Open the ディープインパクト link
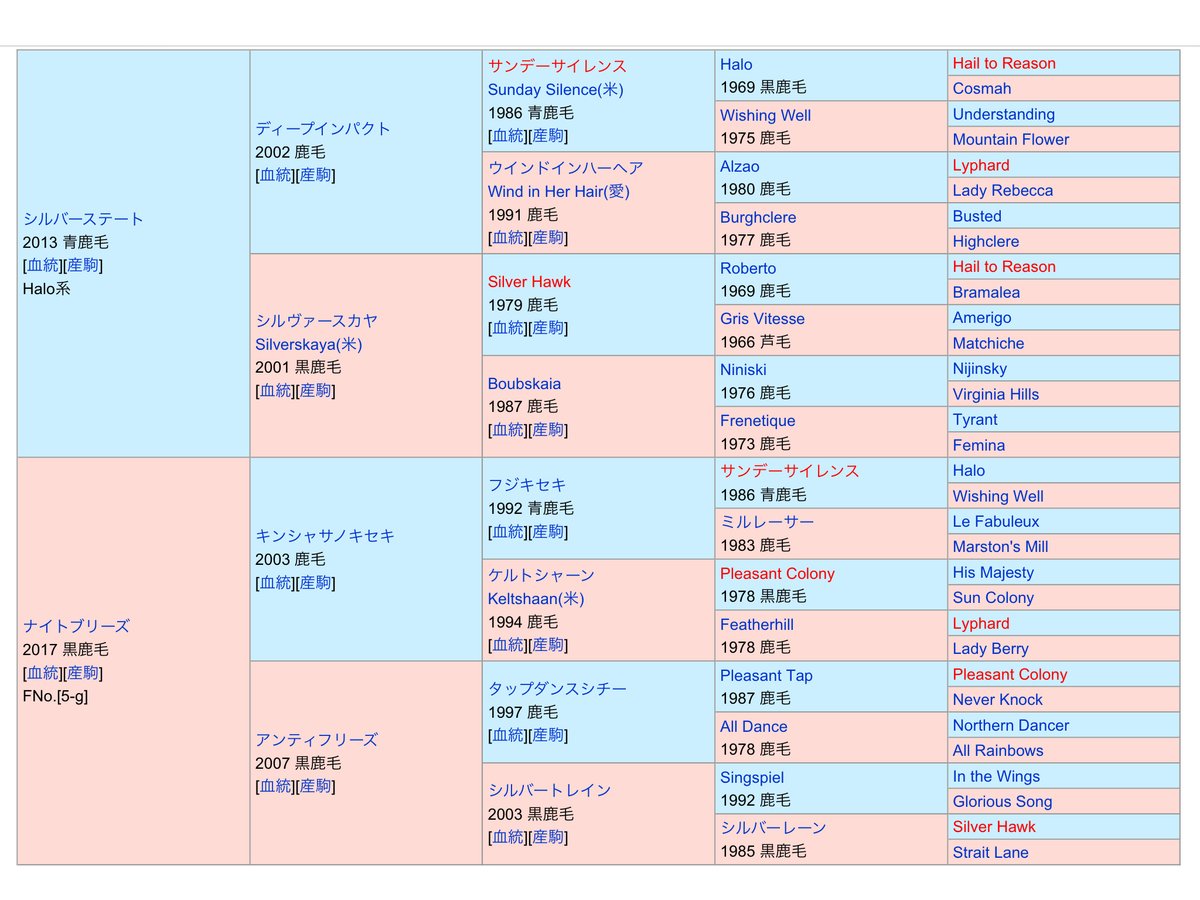The width and height of the screenshot is (1200, 900). 323,129
